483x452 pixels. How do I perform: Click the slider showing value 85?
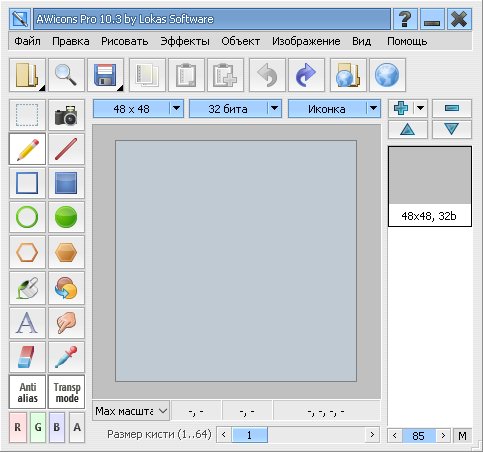click(419, 436)
